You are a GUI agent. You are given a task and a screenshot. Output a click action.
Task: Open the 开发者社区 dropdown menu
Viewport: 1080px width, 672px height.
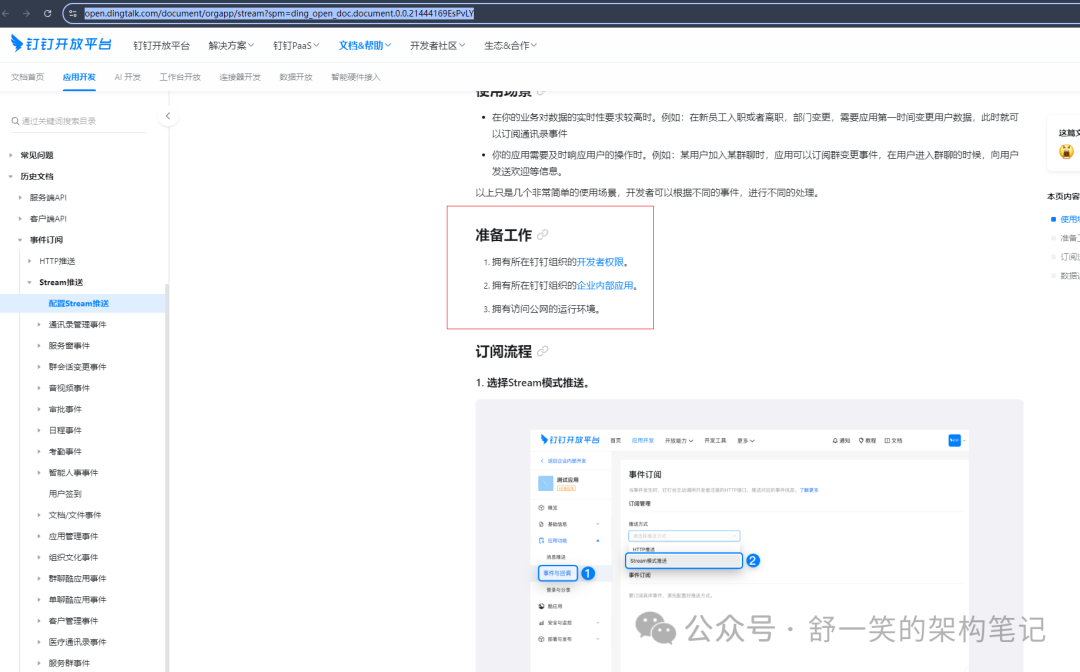coord(437,45)
